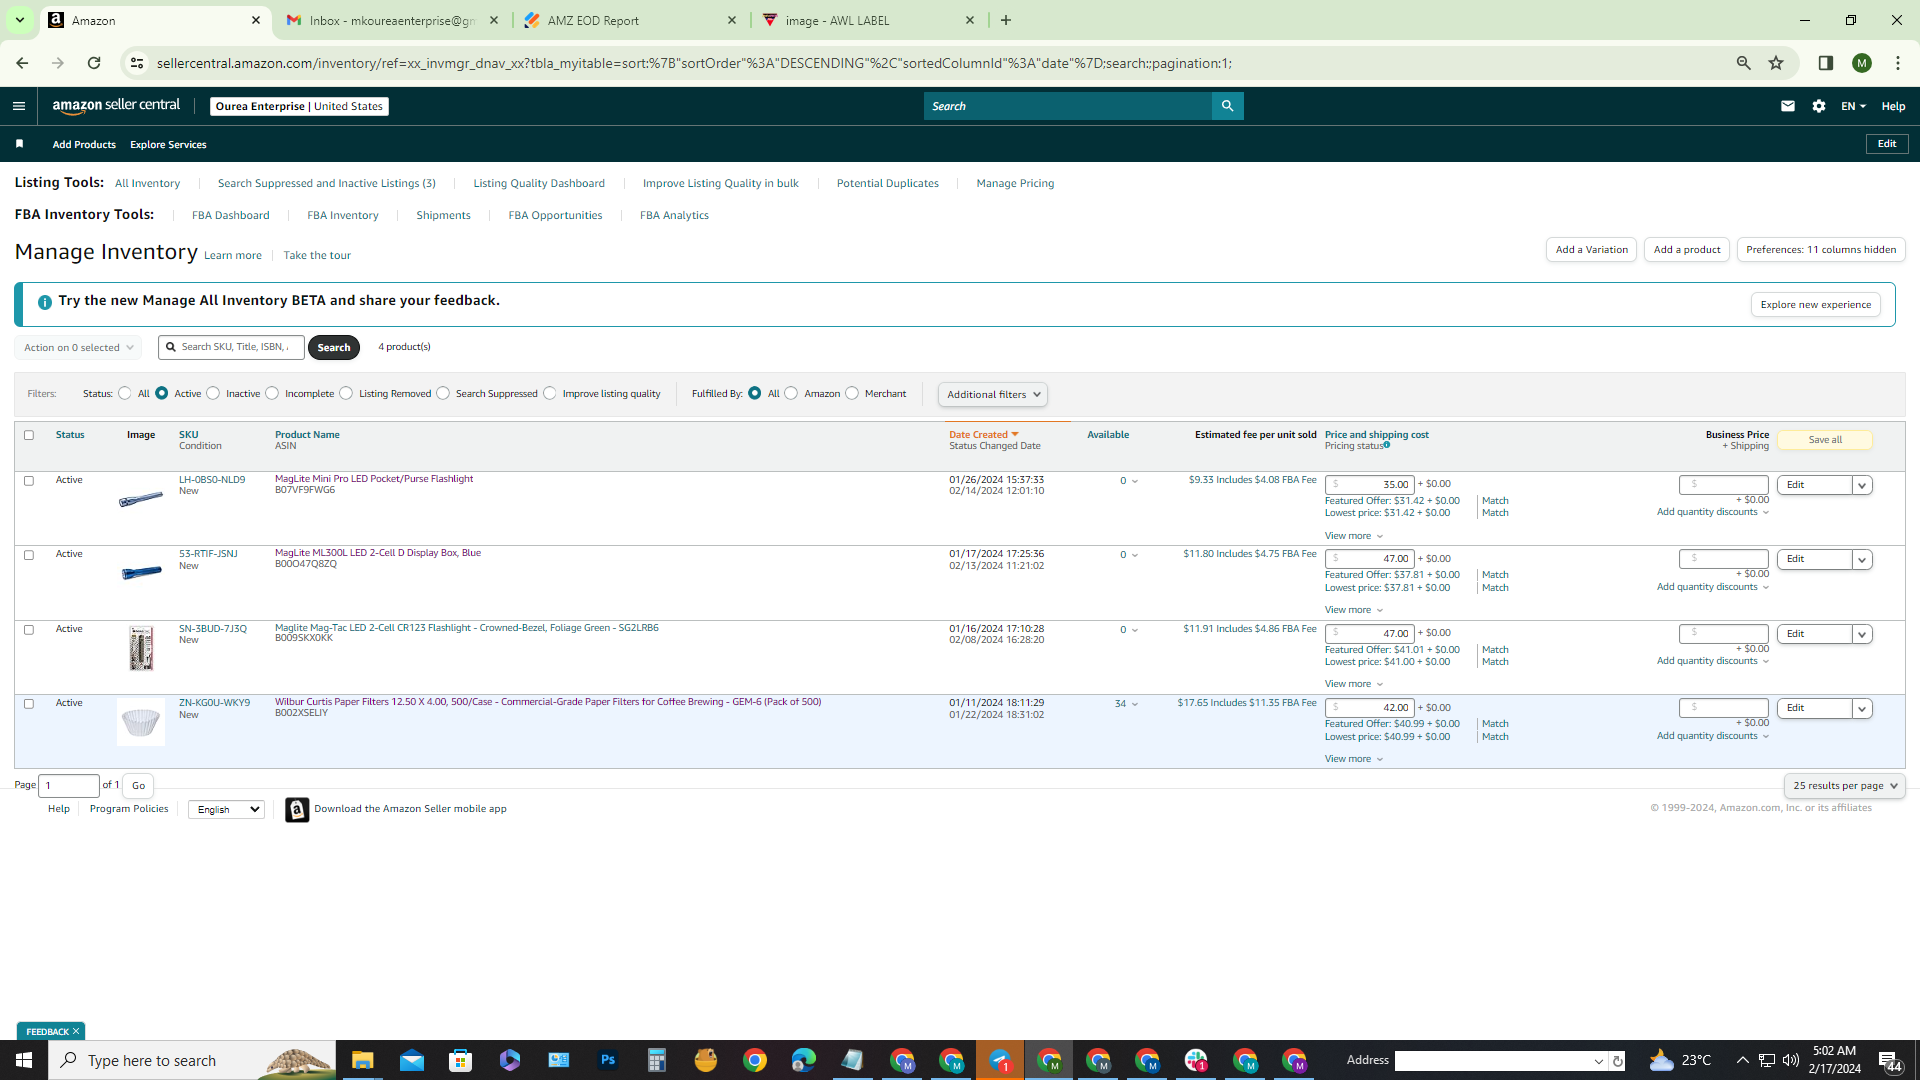Open the Mail app from the taskbar
The width and height of the screenshot is (1920, 1080).
tap(411, 1060)
